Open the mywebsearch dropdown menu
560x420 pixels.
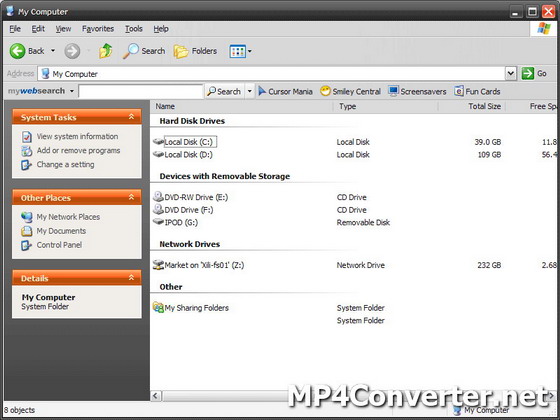pos(72,91)
